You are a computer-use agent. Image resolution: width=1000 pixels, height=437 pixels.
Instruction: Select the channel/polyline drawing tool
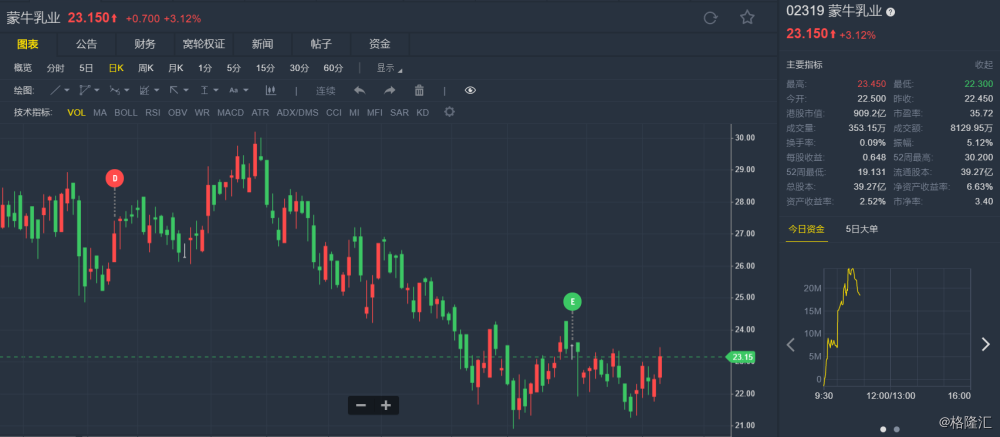pyautogui.click(x=85, y=91)
